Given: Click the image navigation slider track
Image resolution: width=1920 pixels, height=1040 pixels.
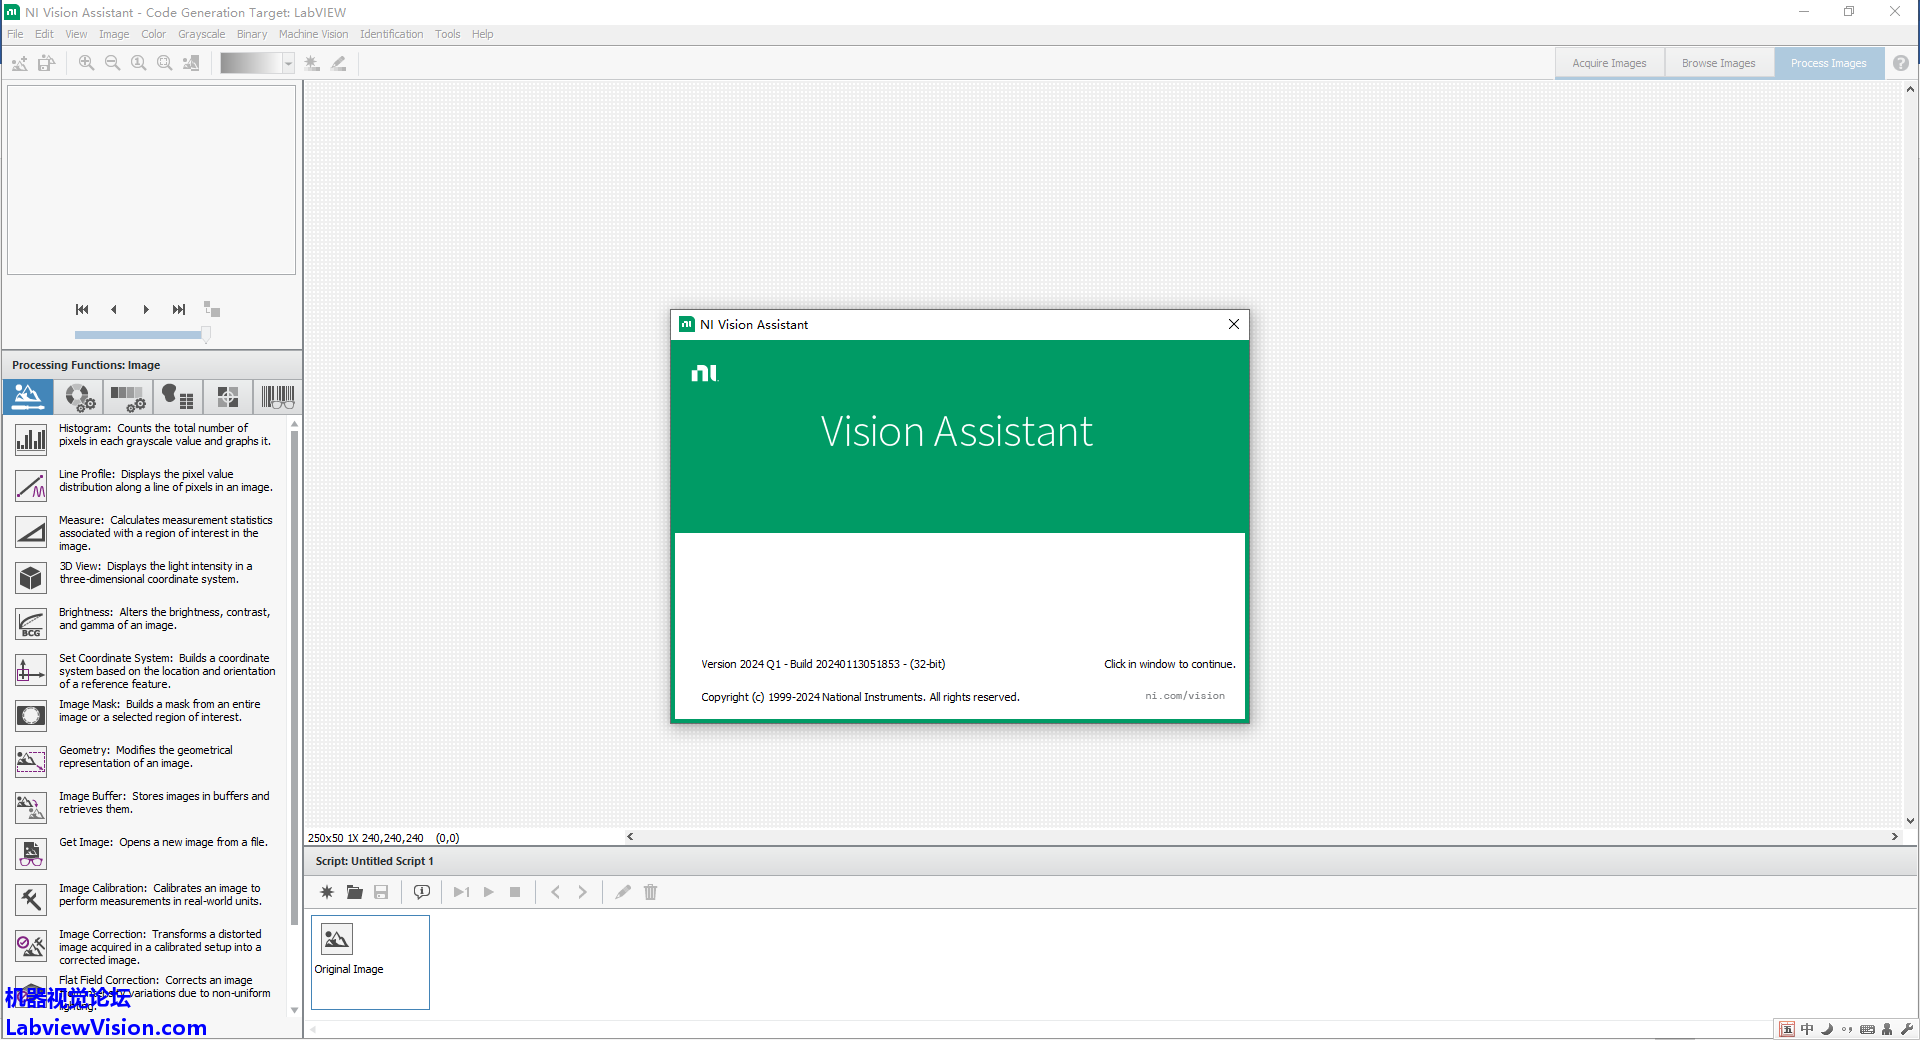Looking at the screenshot, I should [x=142, y=335].
